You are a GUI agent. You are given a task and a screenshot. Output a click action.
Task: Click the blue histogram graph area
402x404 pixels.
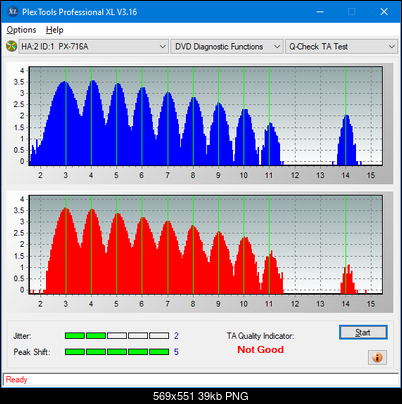click(x=206, y=116)
